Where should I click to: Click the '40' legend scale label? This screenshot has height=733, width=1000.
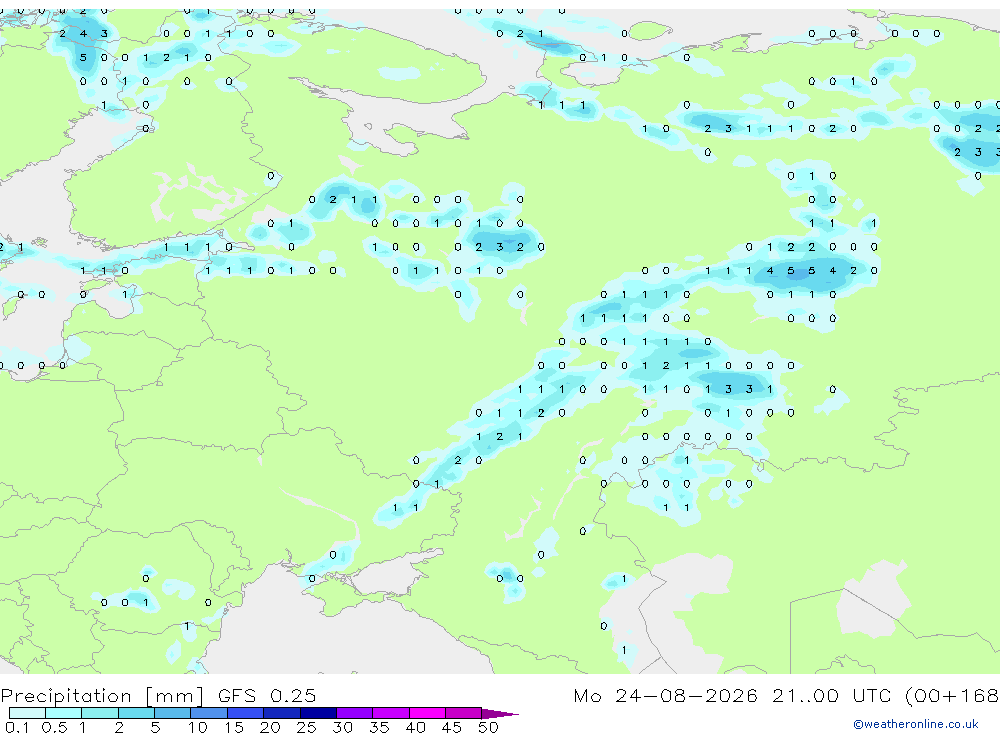point(415,727)
